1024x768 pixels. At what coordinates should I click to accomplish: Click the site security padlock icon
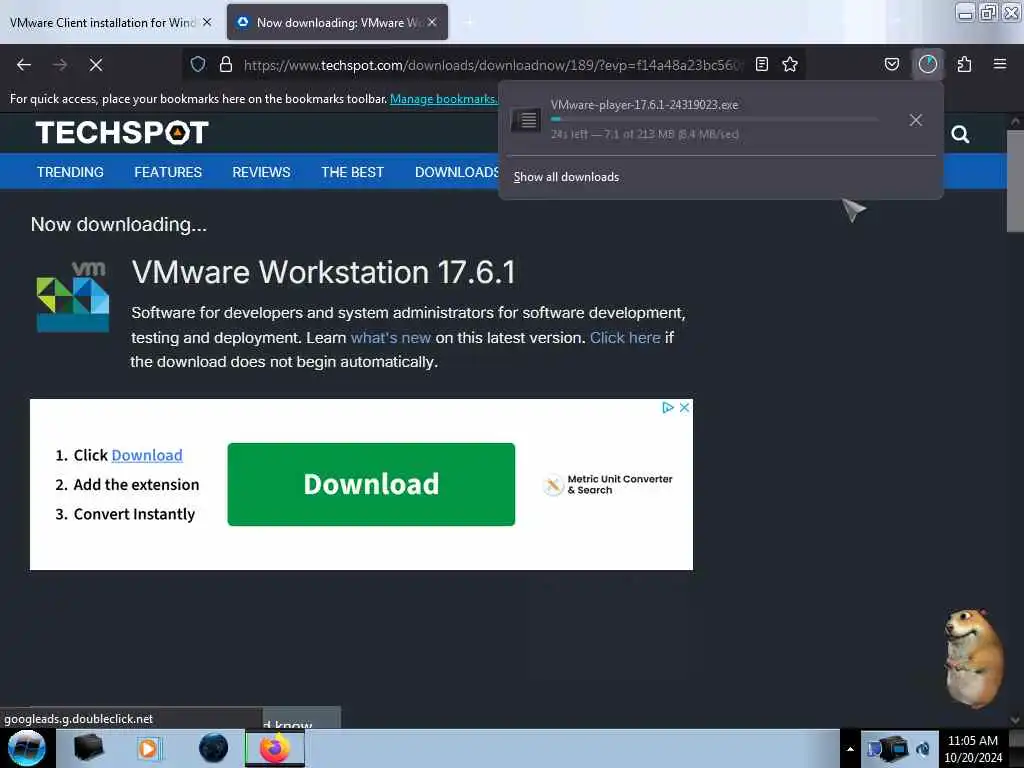tap(226, 64)
